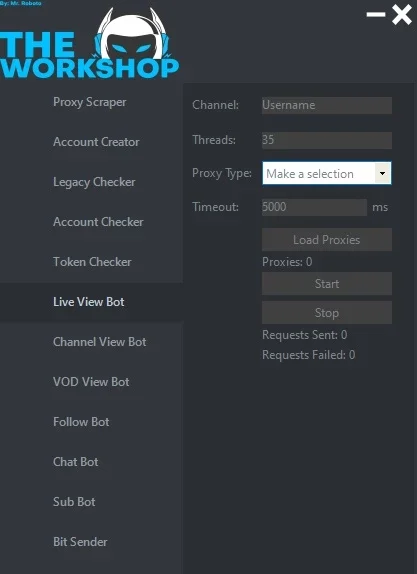Minimize the Workshop window

(376, 15)
